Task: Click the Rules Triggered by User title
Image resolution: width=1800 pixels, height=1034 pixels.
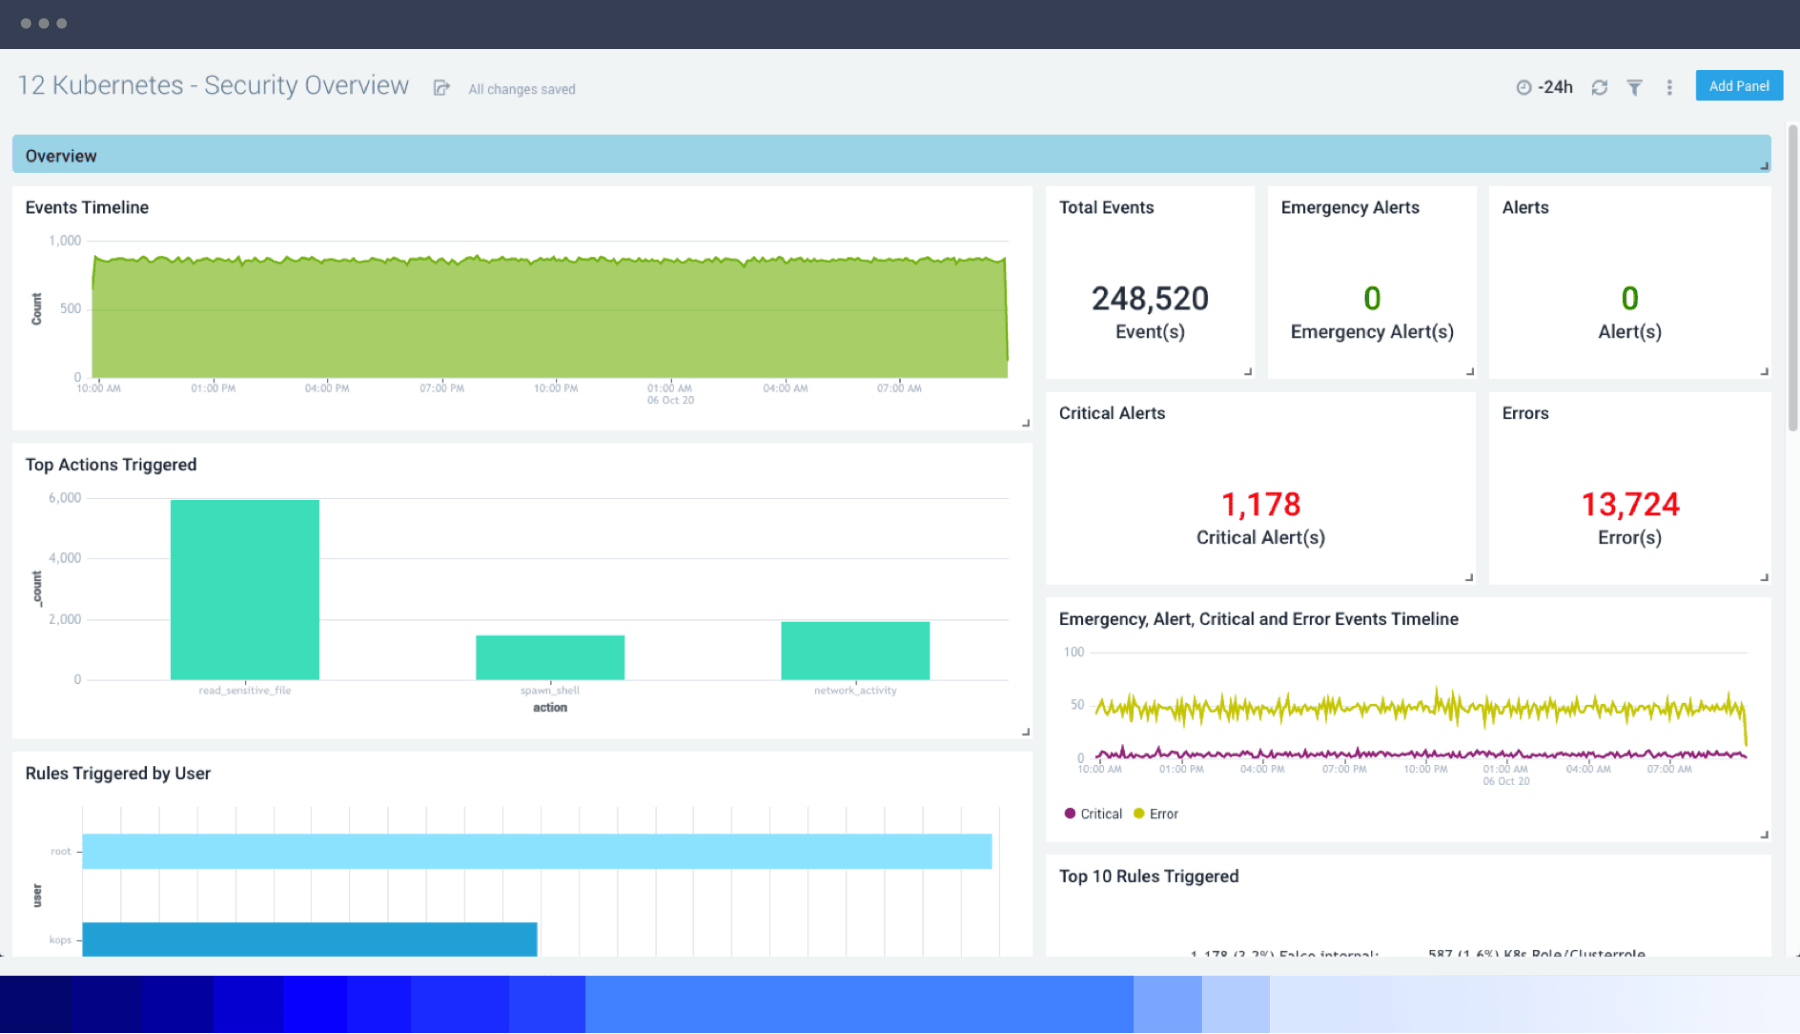Action: [x=118, y=773]
